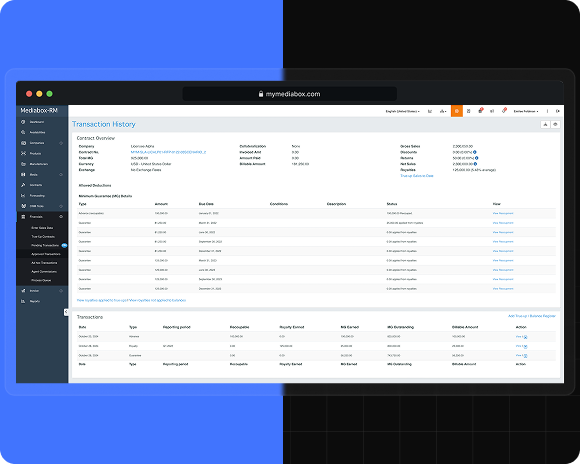
Task: Open the English (United States) language dropdown
Action: pos(402,111)
